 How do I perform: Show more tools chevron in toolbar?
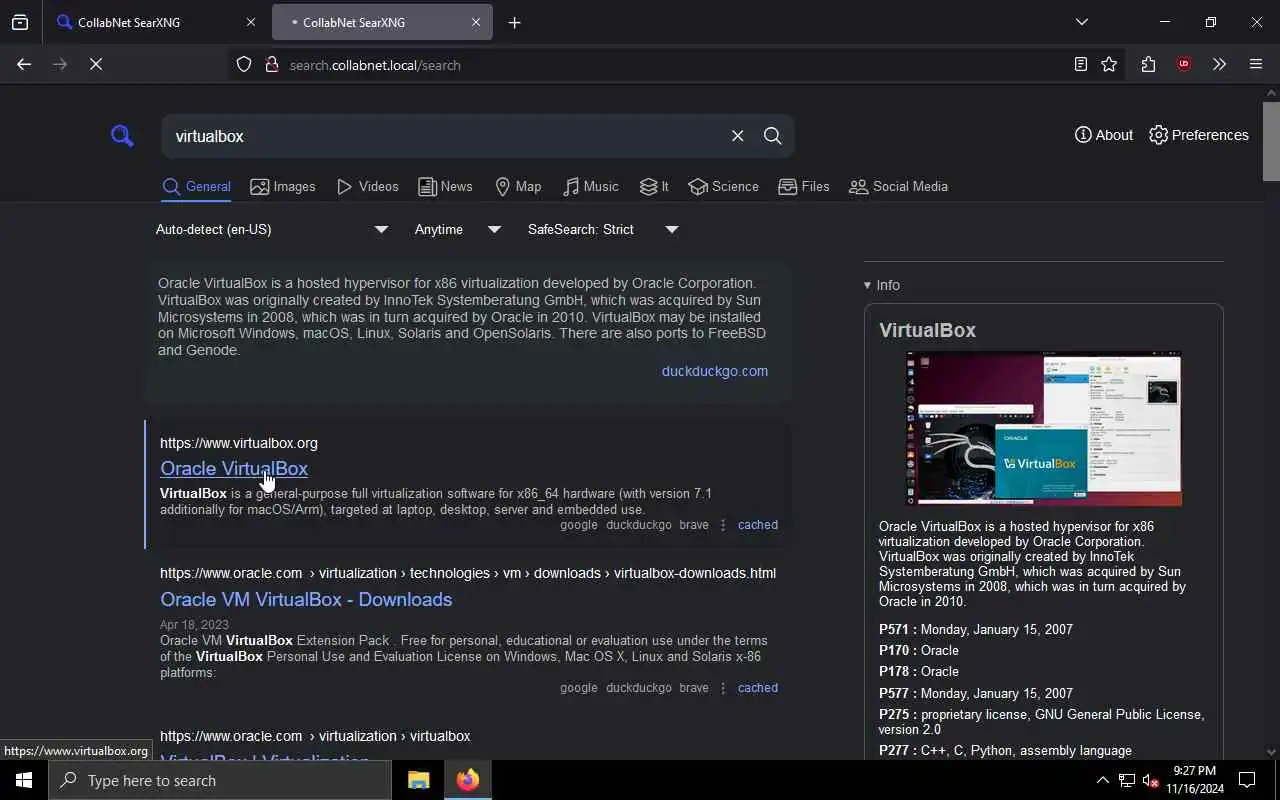pyautogui.click(x=1219, y=65)
